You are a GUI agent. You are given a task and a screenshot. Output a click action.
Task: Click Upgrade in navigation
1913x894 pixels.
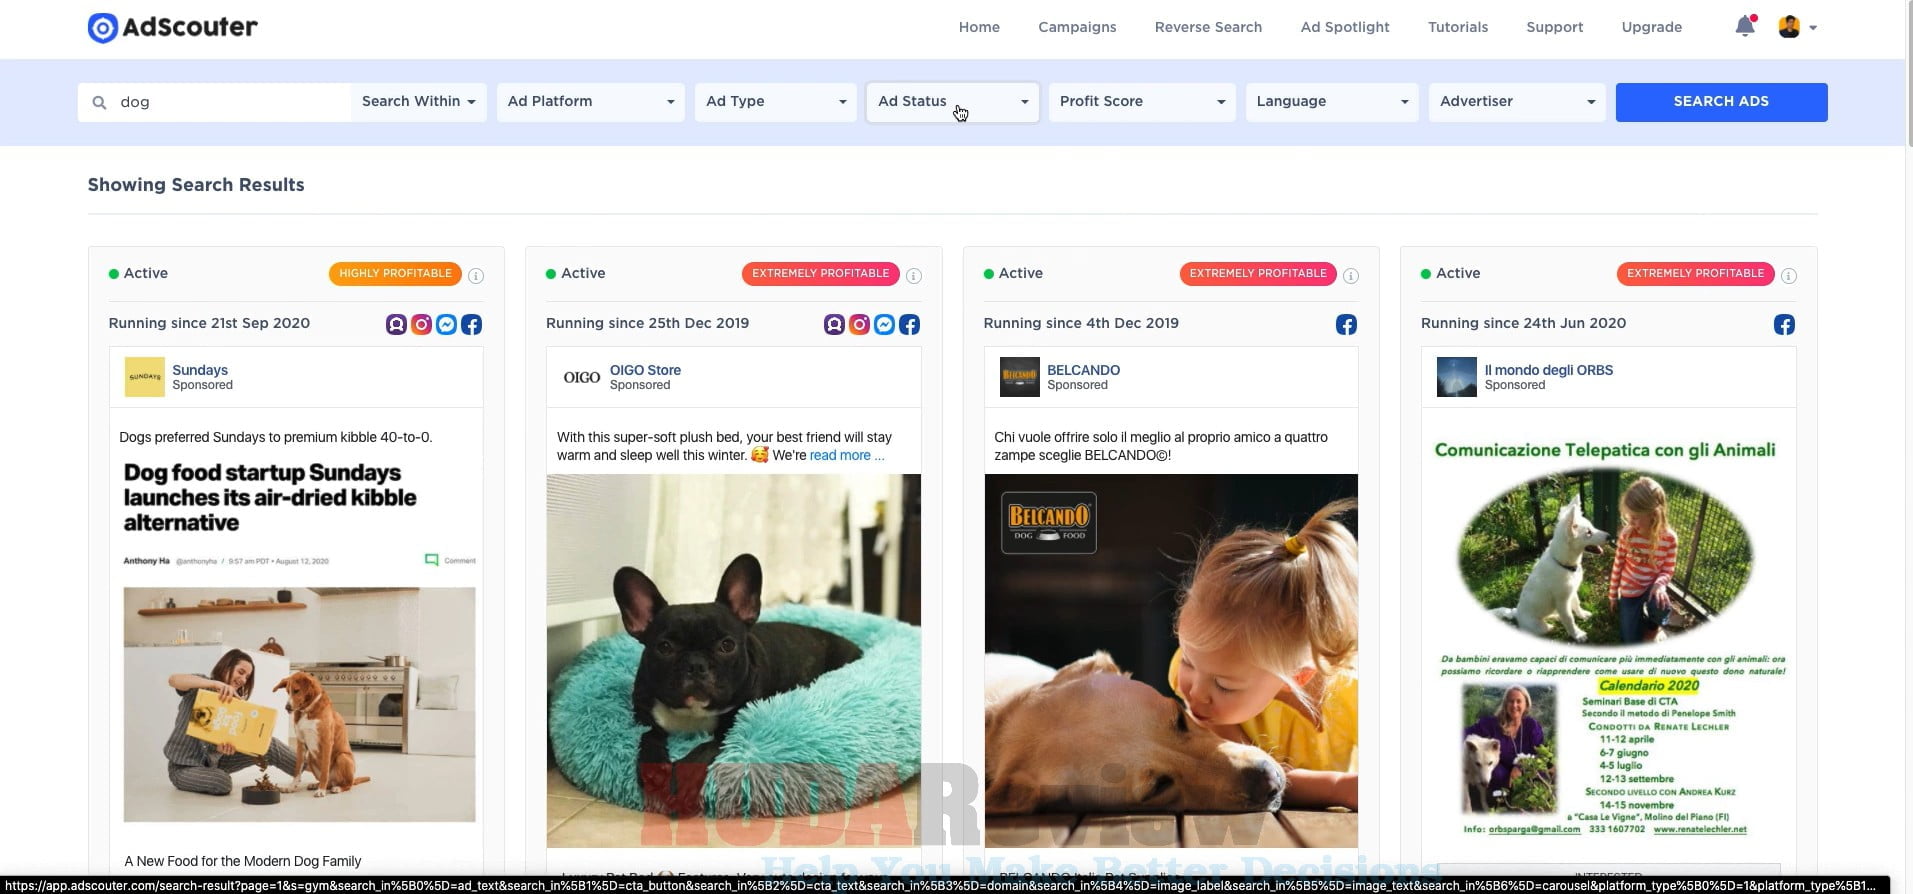tap(1651, 27)
